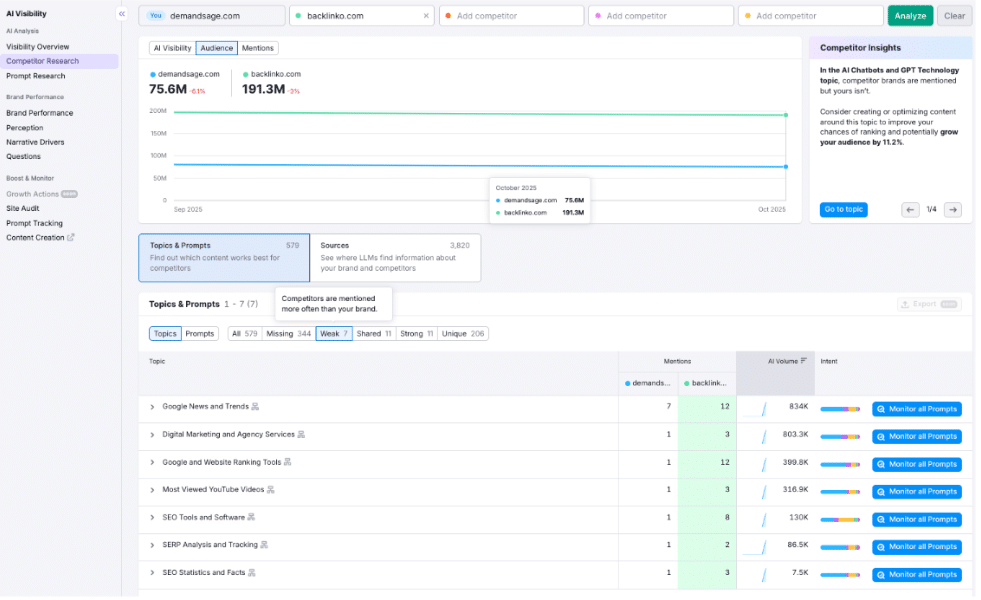Open the Mentions chart tab
The width and height of the screenshot is (981, 600).
(259, 48)
